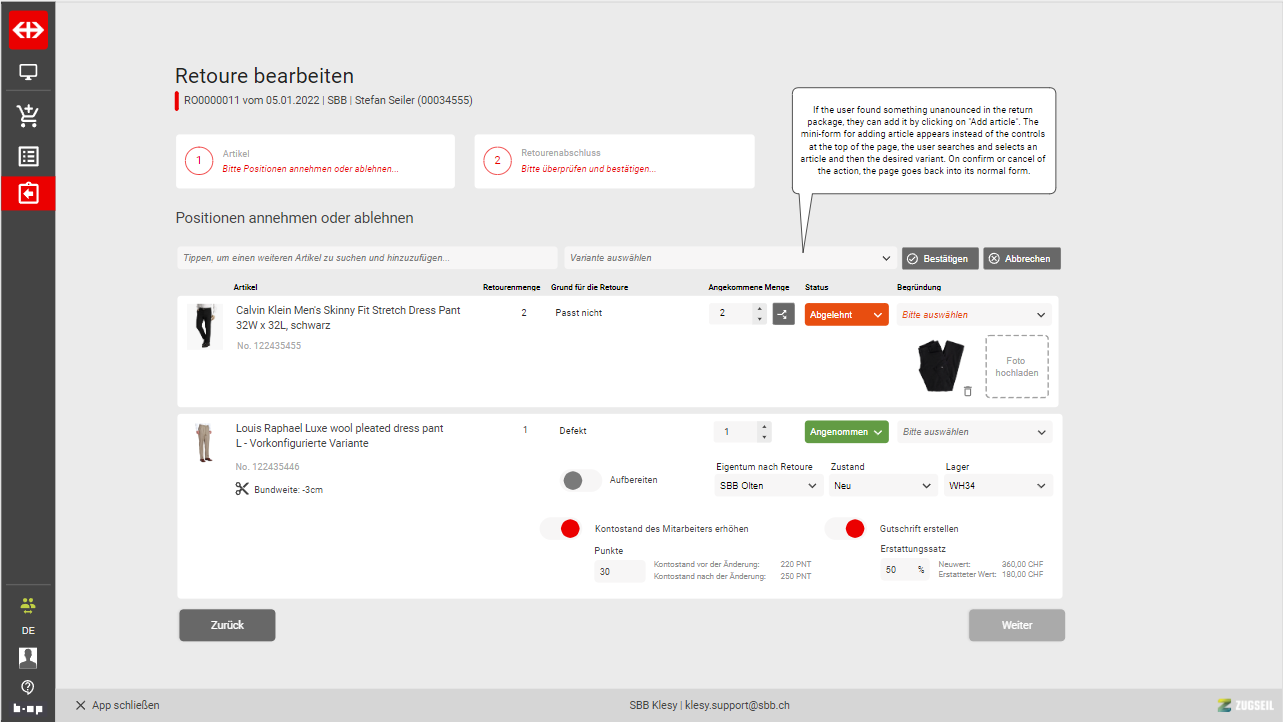The width and height of the screenshot is (1283, 722).
Task: Click the article search input field
Action: click(367, 258)
